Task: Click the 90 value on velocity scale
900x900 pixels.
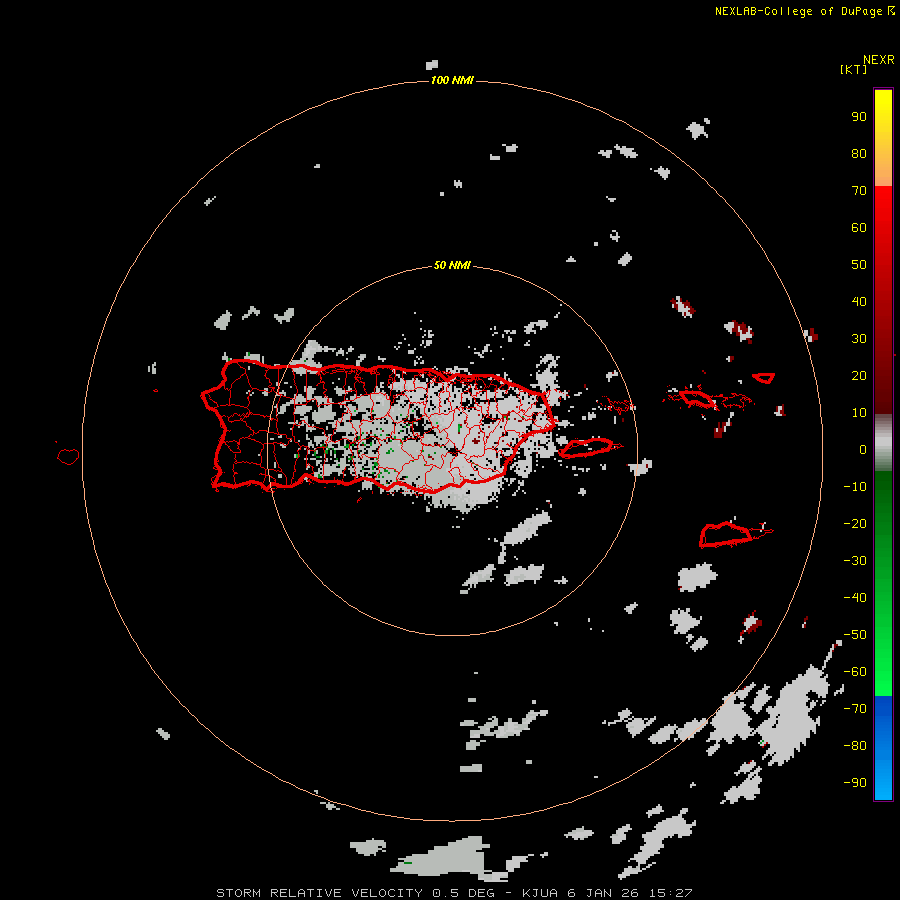Action: 859,117
